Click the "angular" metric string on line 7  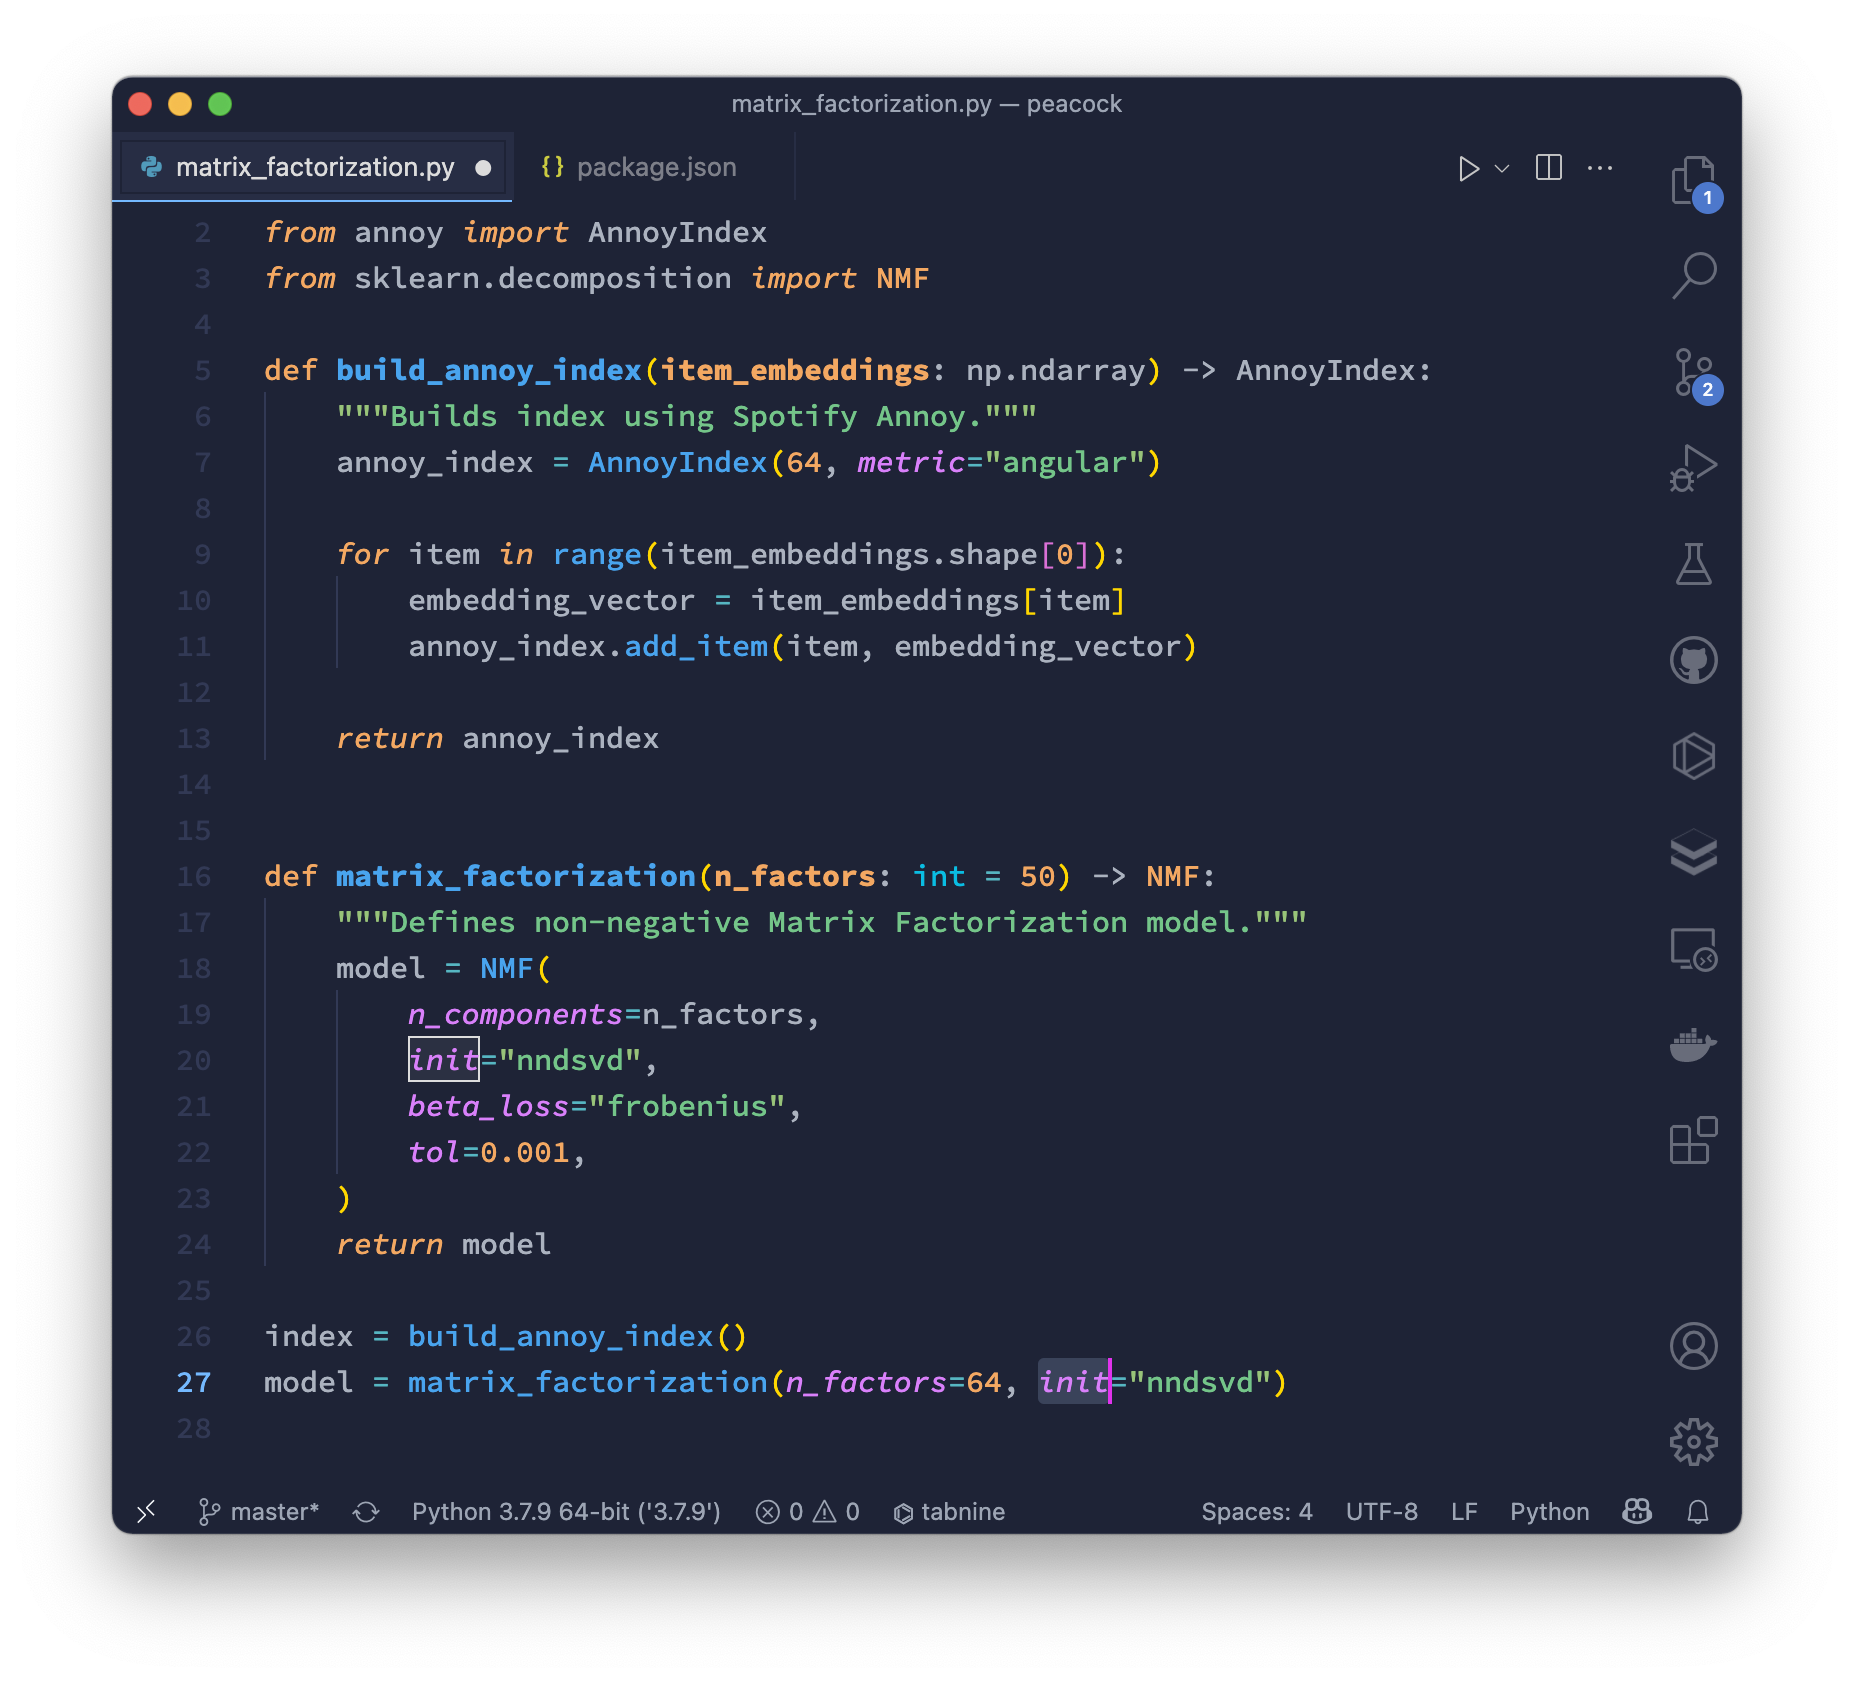click(1064, 462)
